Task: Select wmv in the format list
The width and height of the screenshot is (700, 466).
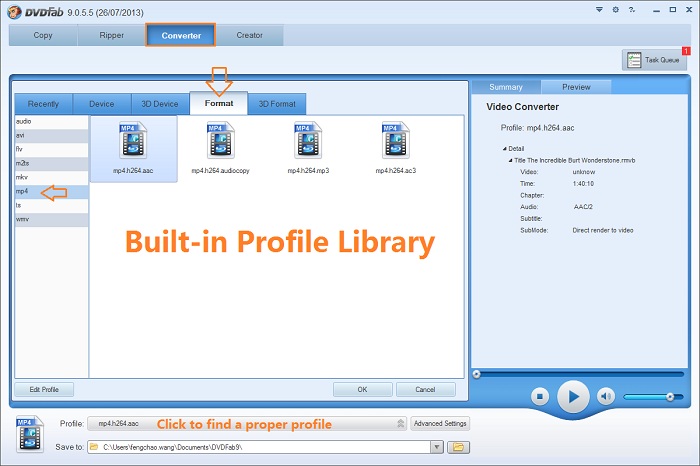Action: (x=51, y=219)
